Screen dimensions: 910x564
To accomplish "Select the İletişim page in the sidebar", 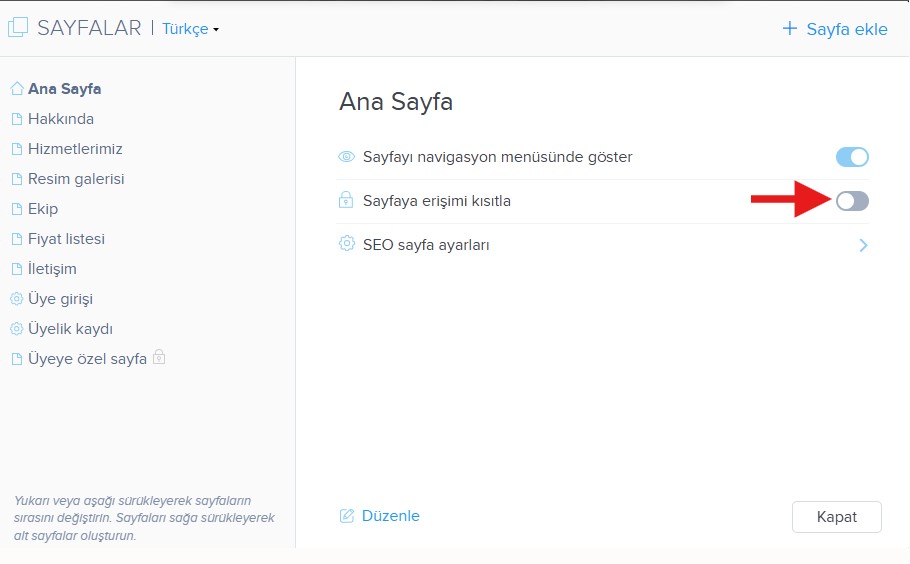I will (x=52, y=269).
